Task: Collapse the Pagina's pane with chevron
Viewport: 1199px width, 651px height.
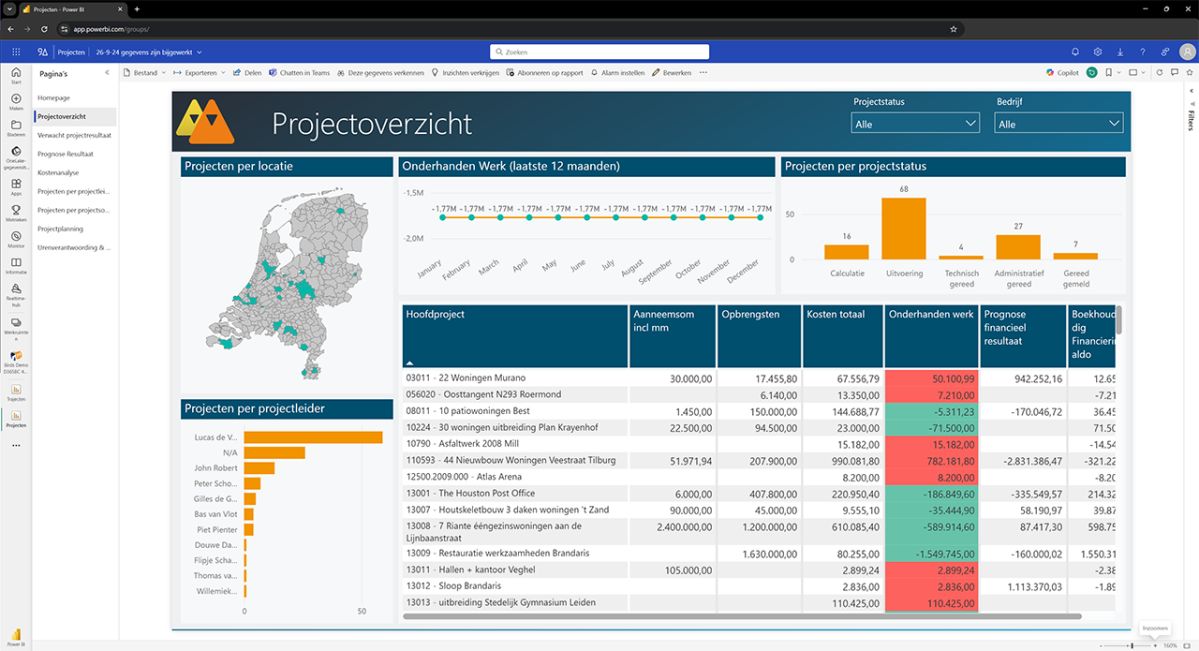Action: (106, 74)
